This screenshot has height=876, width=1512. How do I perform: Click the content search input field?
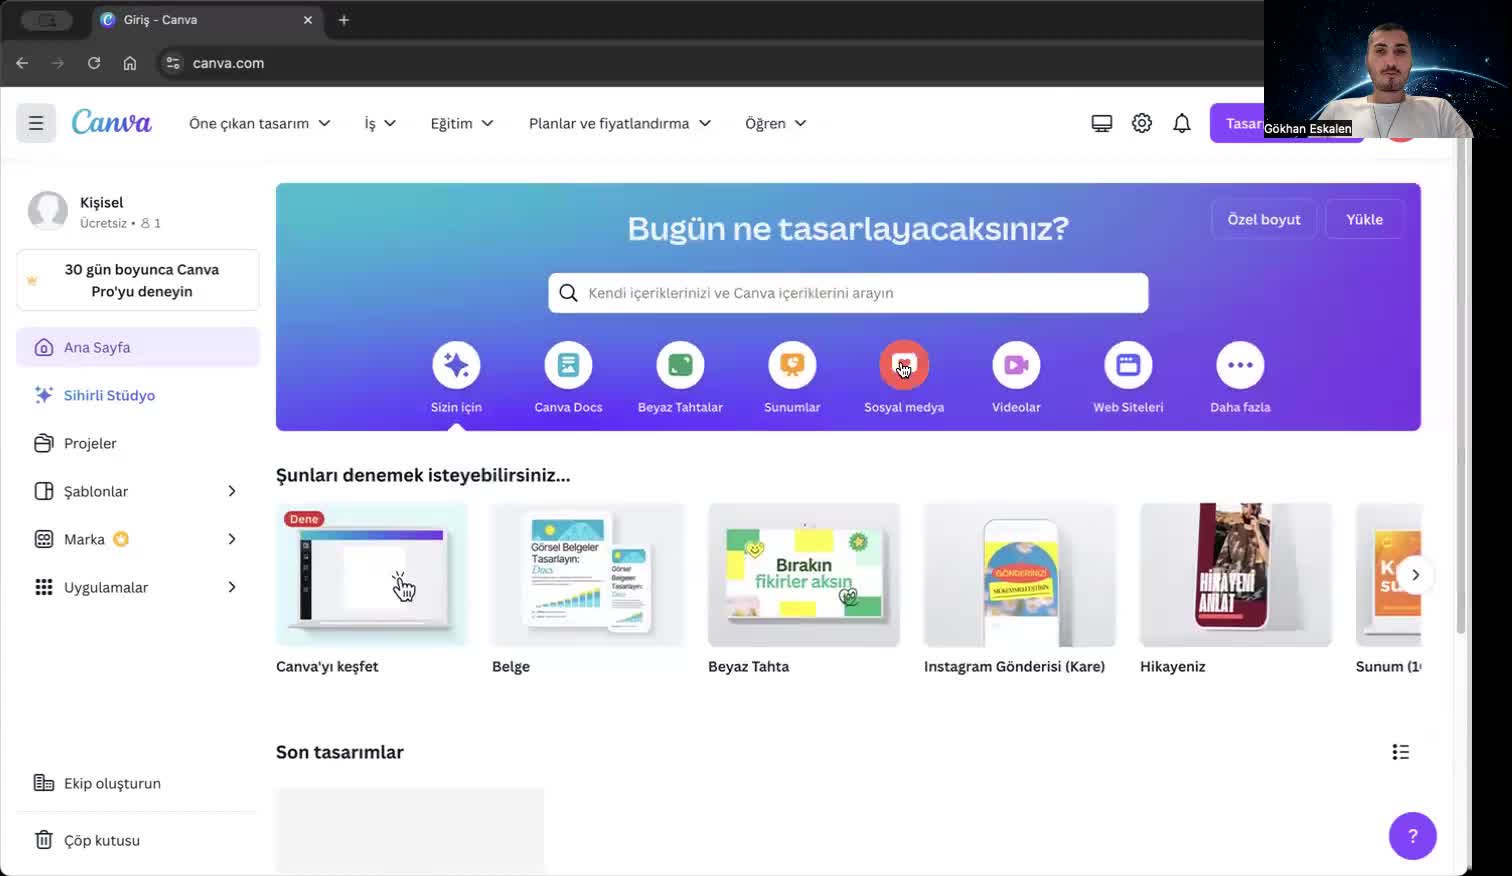[x=848, y=293]
